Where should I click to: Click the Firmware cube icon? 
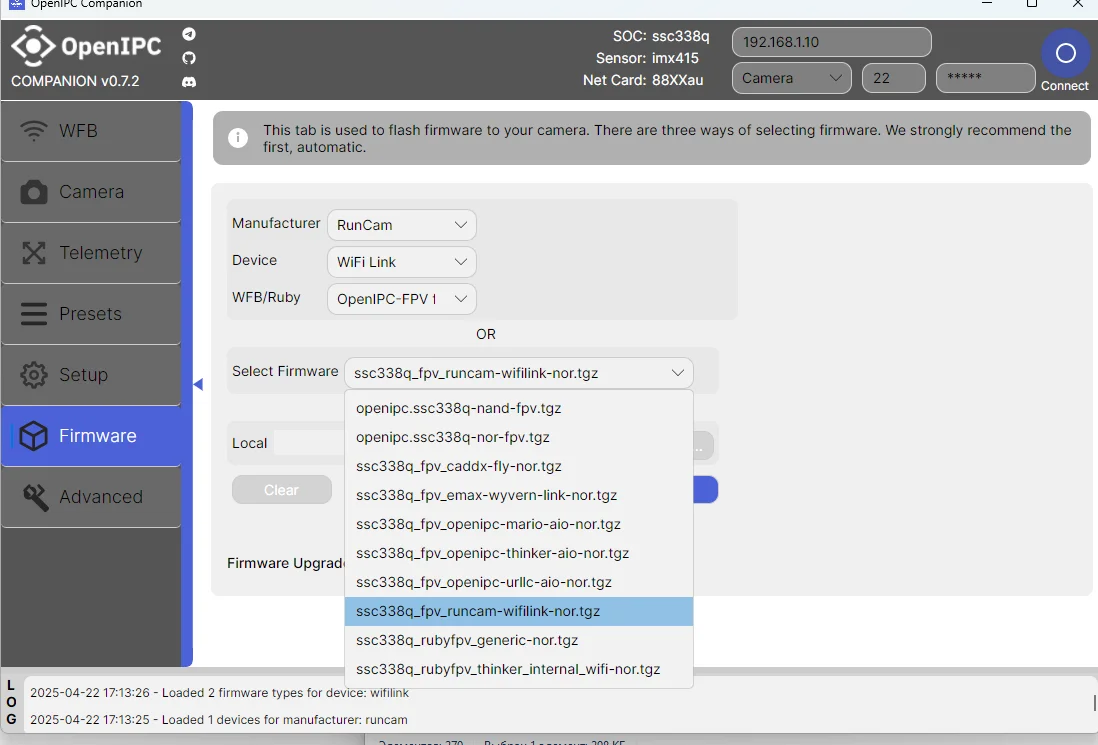click(x=33, y=436)
